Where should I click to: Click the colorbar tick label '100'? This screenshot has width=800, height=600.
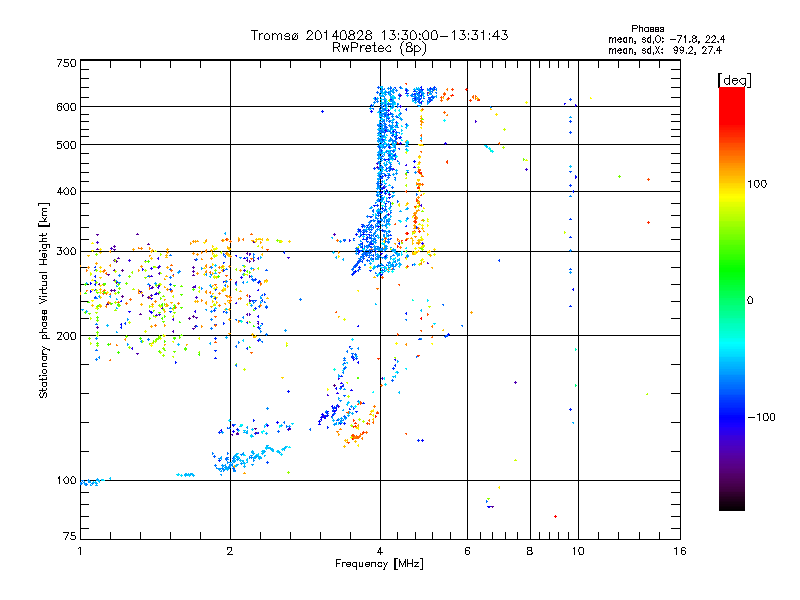click(757, 184)
